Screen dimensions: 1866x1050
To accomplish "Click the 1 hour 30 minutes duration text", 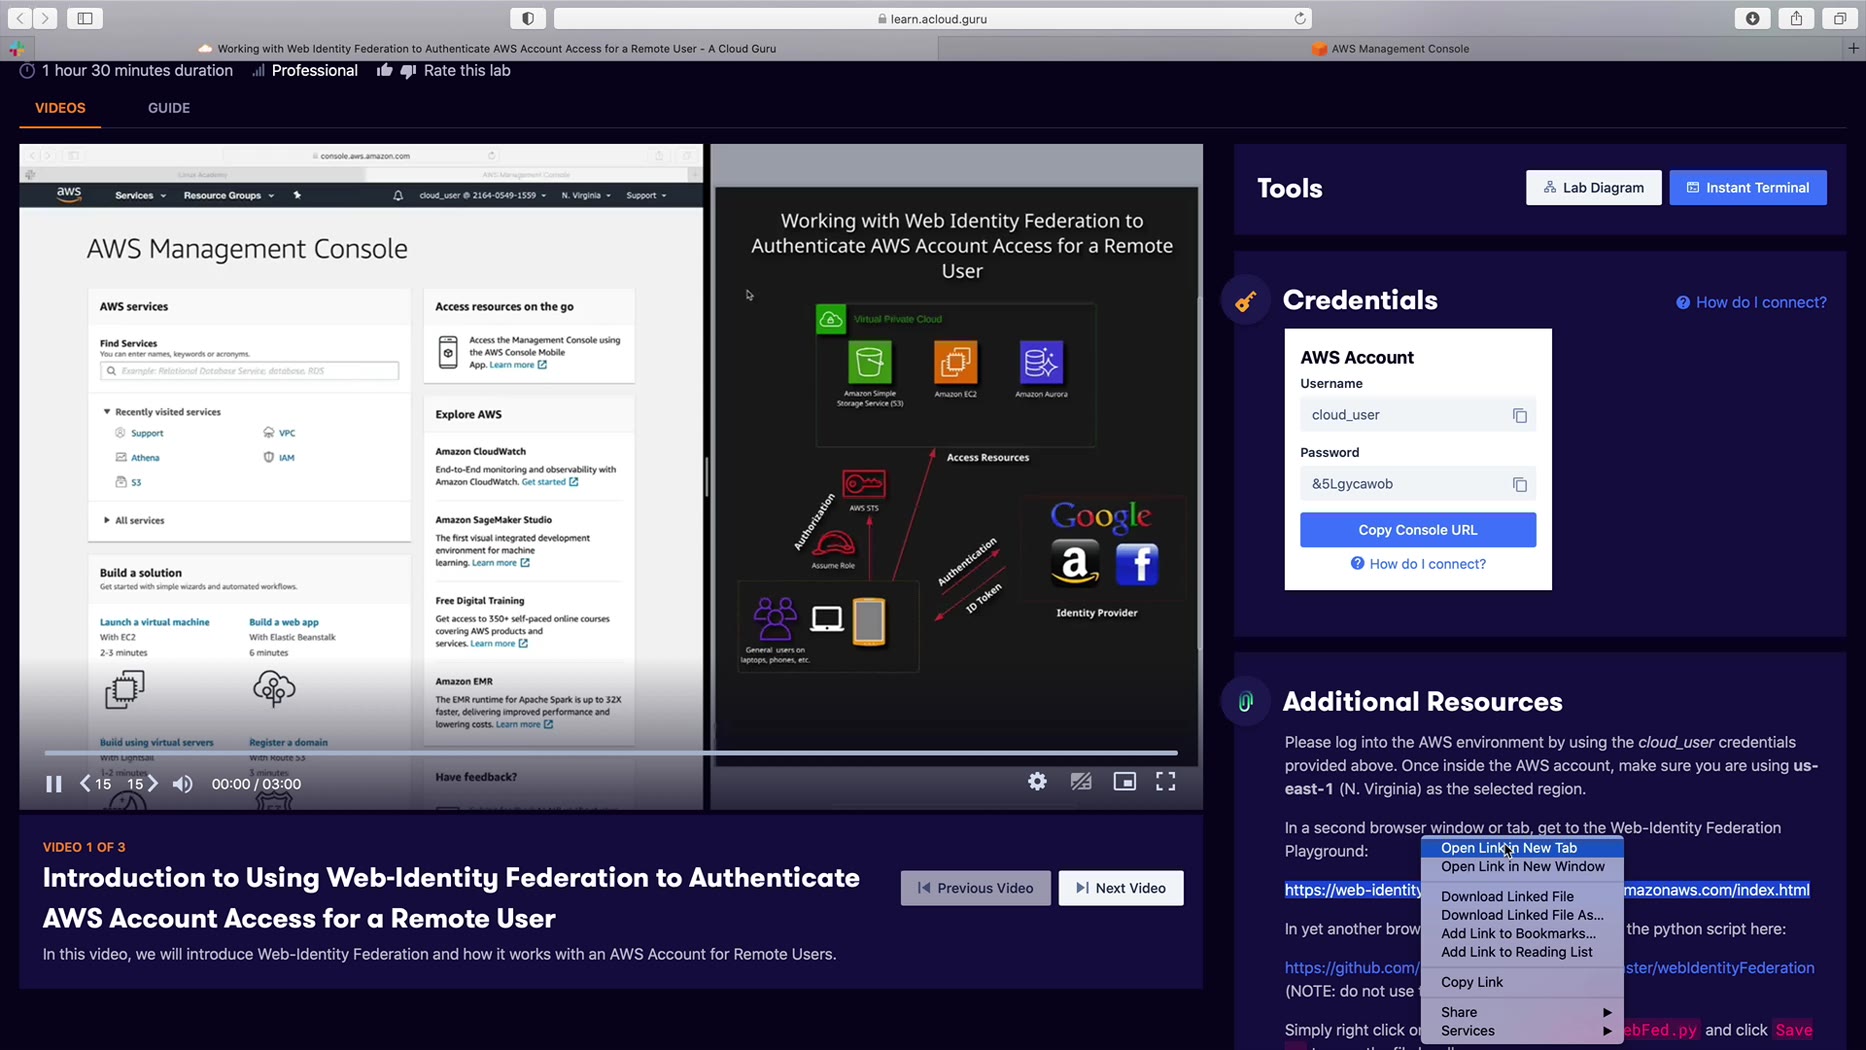I will click(x=137, y=70).
